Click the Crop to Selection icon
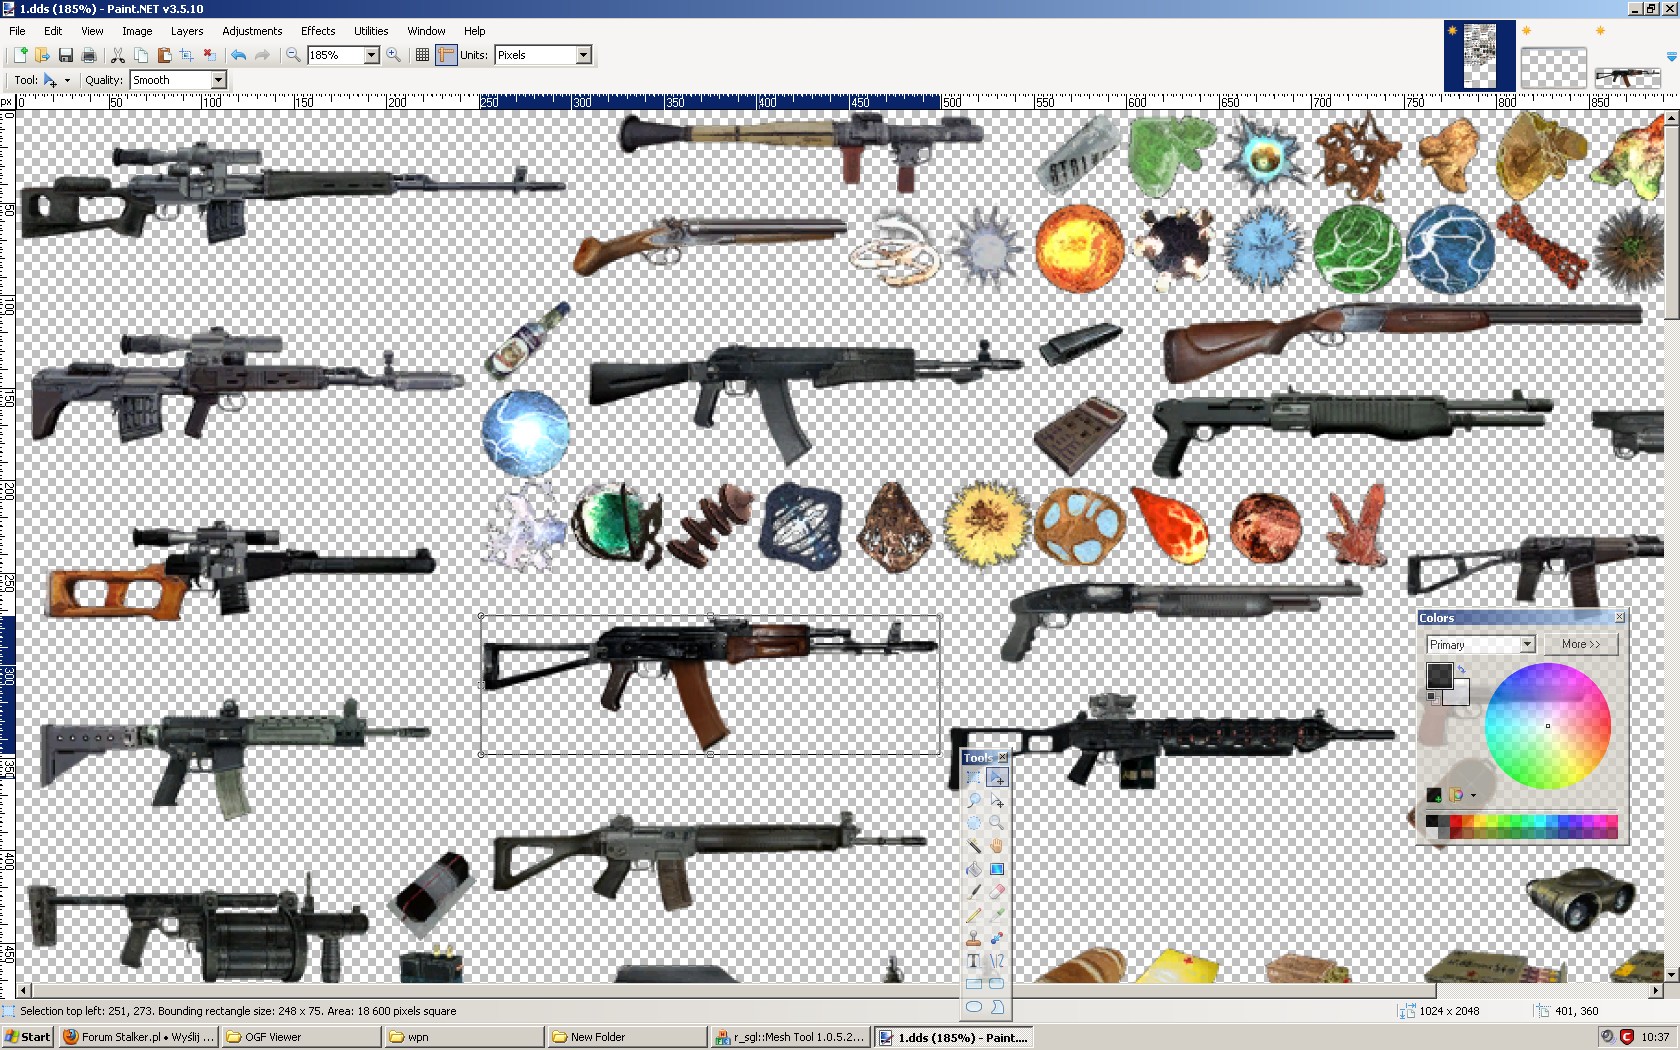This screenshot has height=1050, width=1680. 186,55
